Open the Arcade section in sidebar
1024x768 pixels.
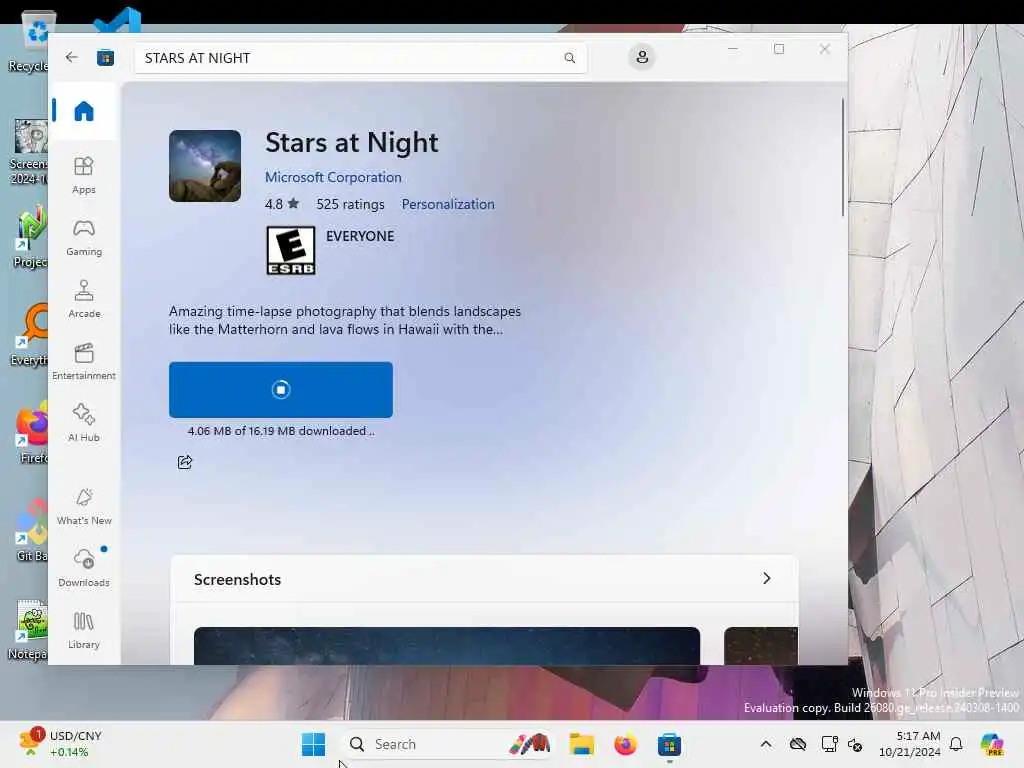[x=84, y=299]
